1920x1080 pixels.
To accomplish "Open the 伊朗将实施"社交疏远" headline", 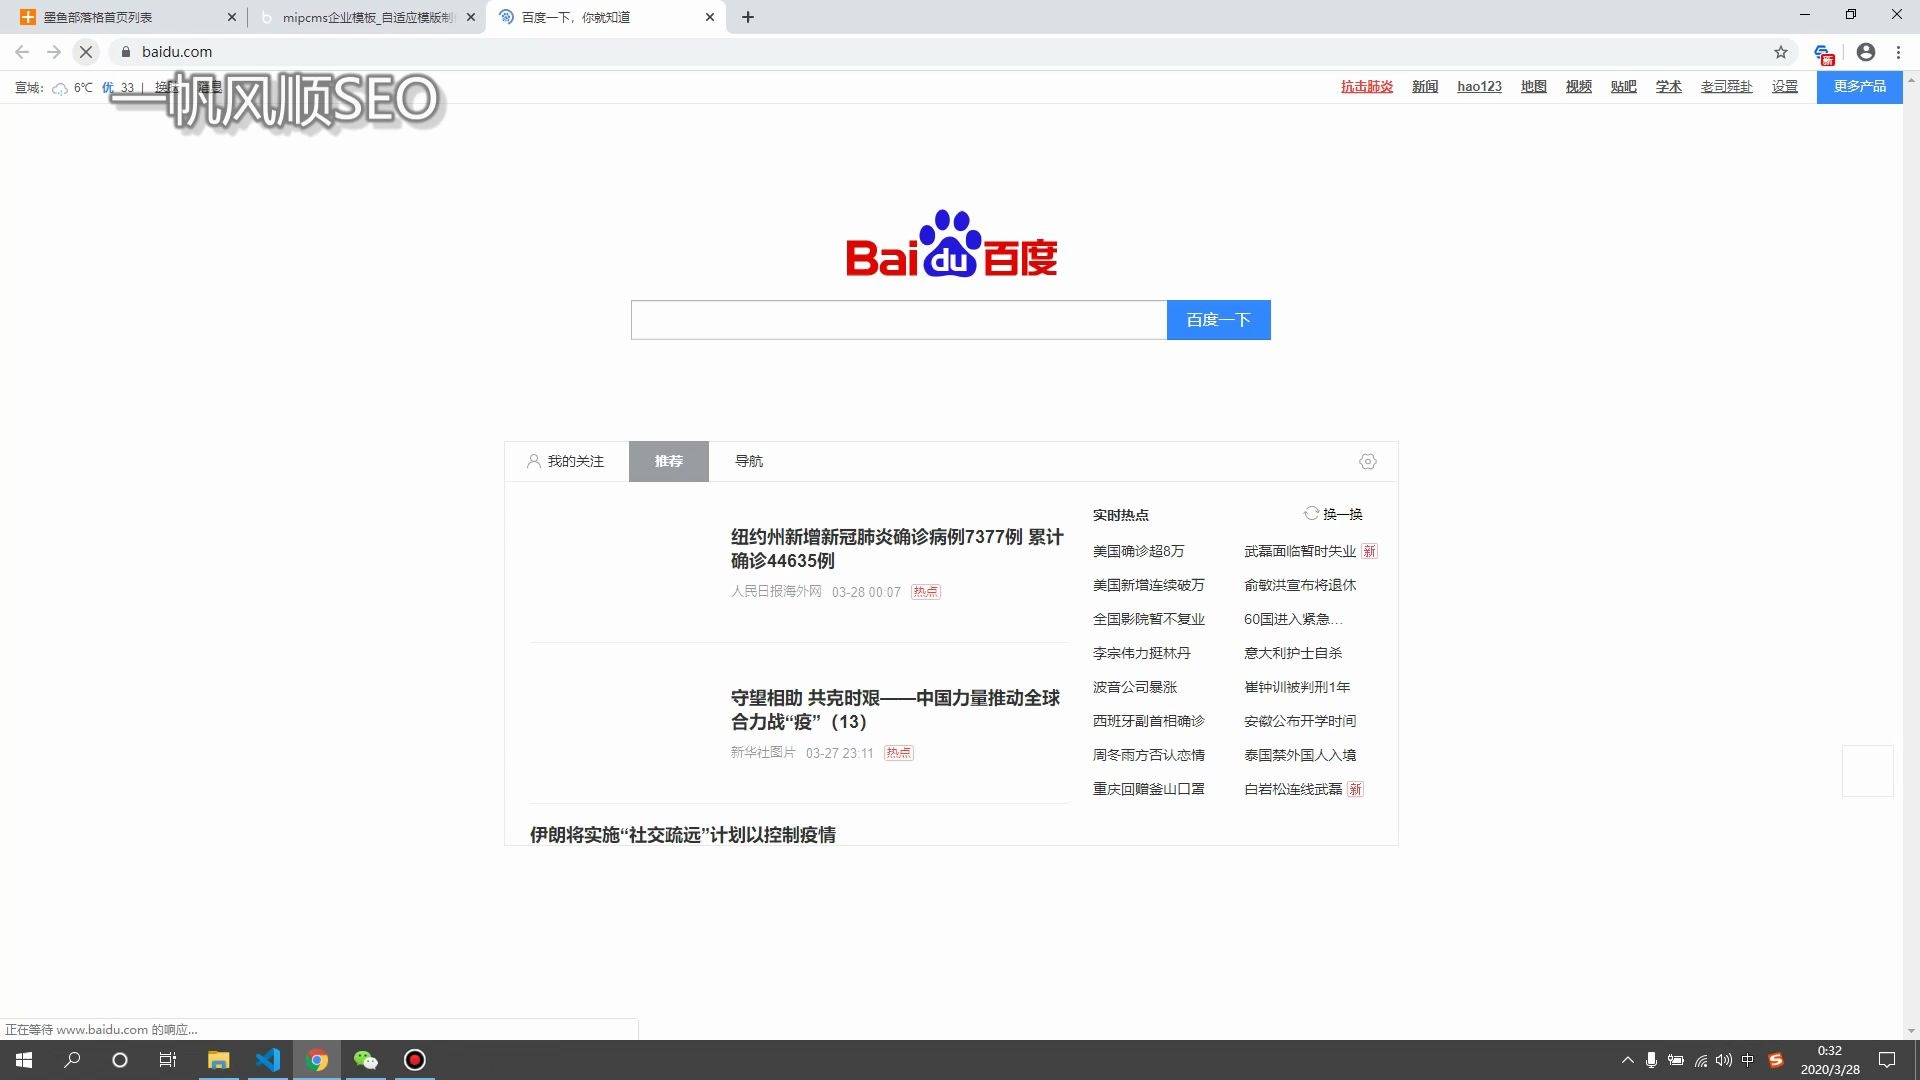I will tap(683, 835).
